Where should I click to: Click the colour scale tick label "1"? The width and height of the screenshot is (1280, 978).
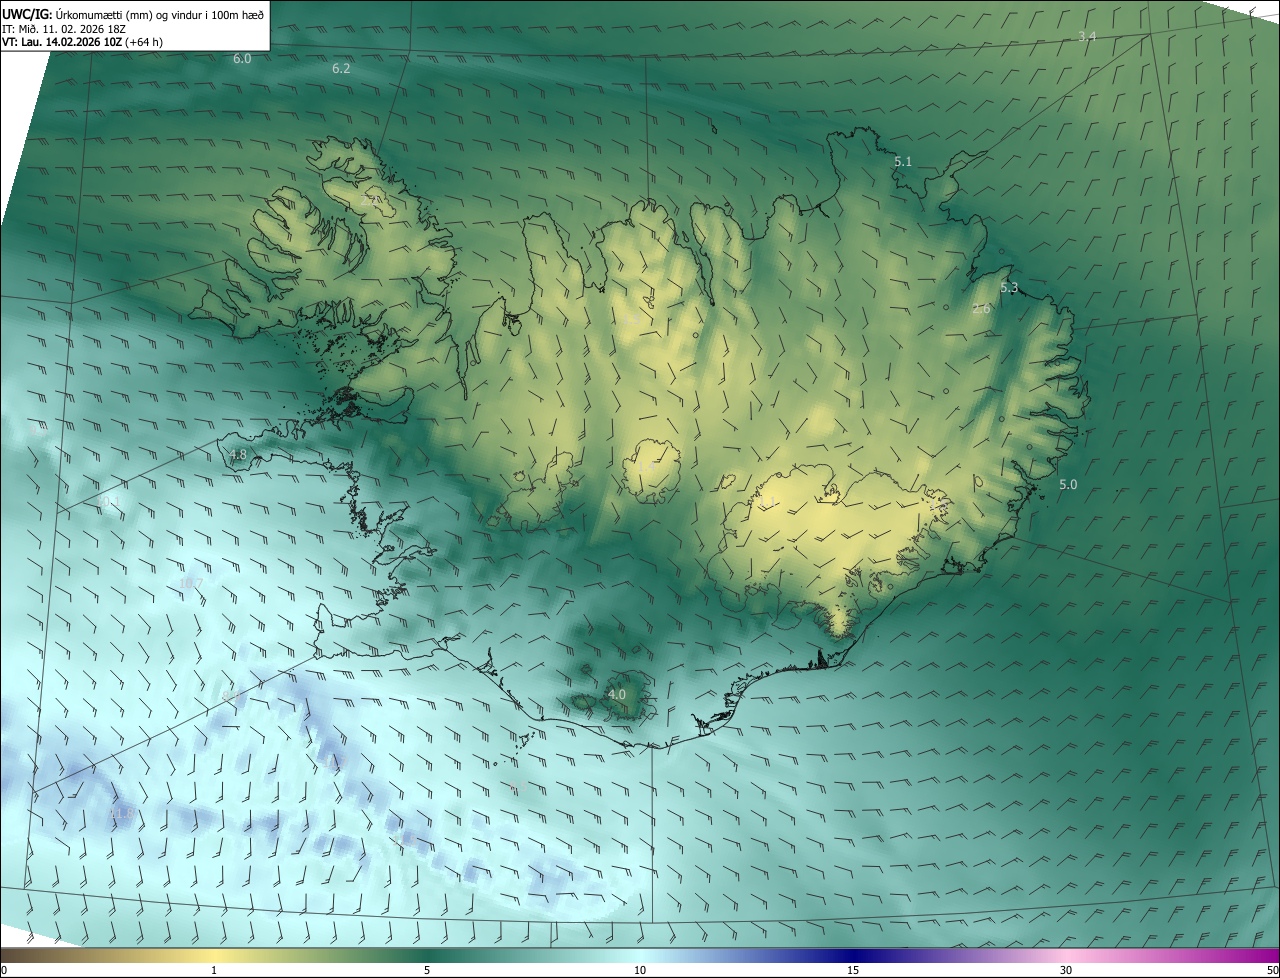pos(214,970)
